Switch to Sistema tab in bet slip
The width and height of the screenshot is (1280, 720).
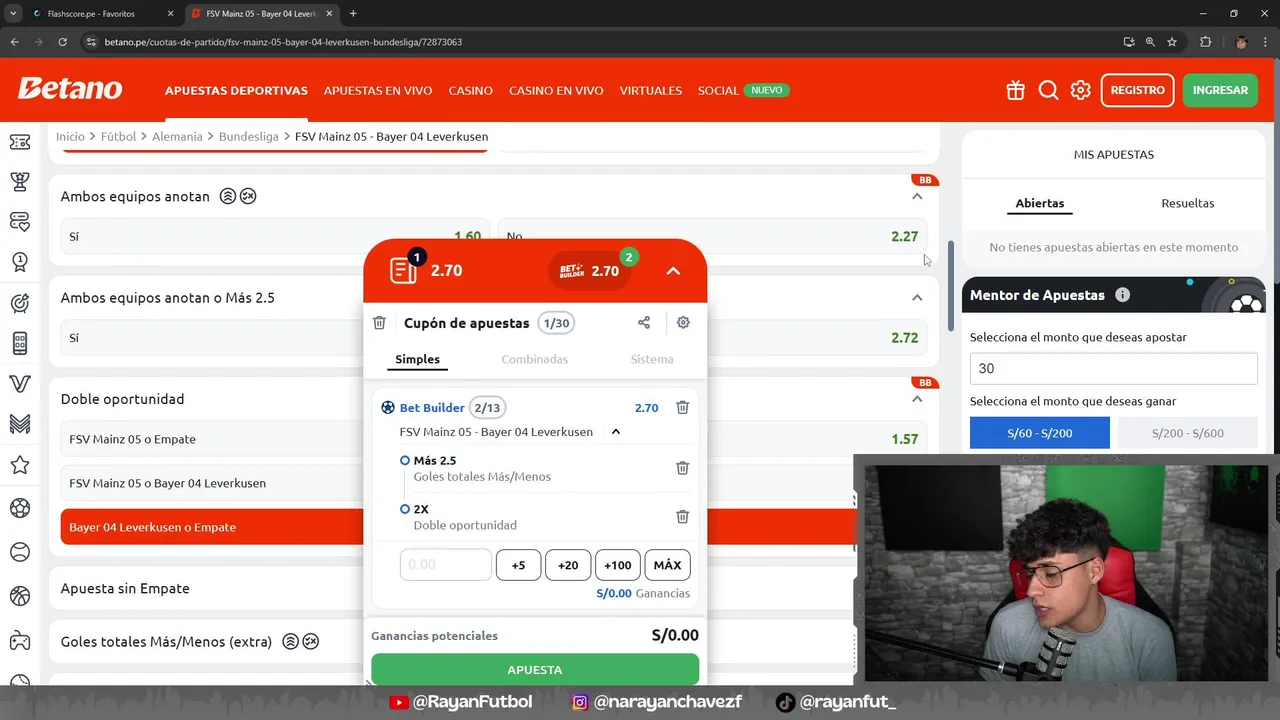652,359
